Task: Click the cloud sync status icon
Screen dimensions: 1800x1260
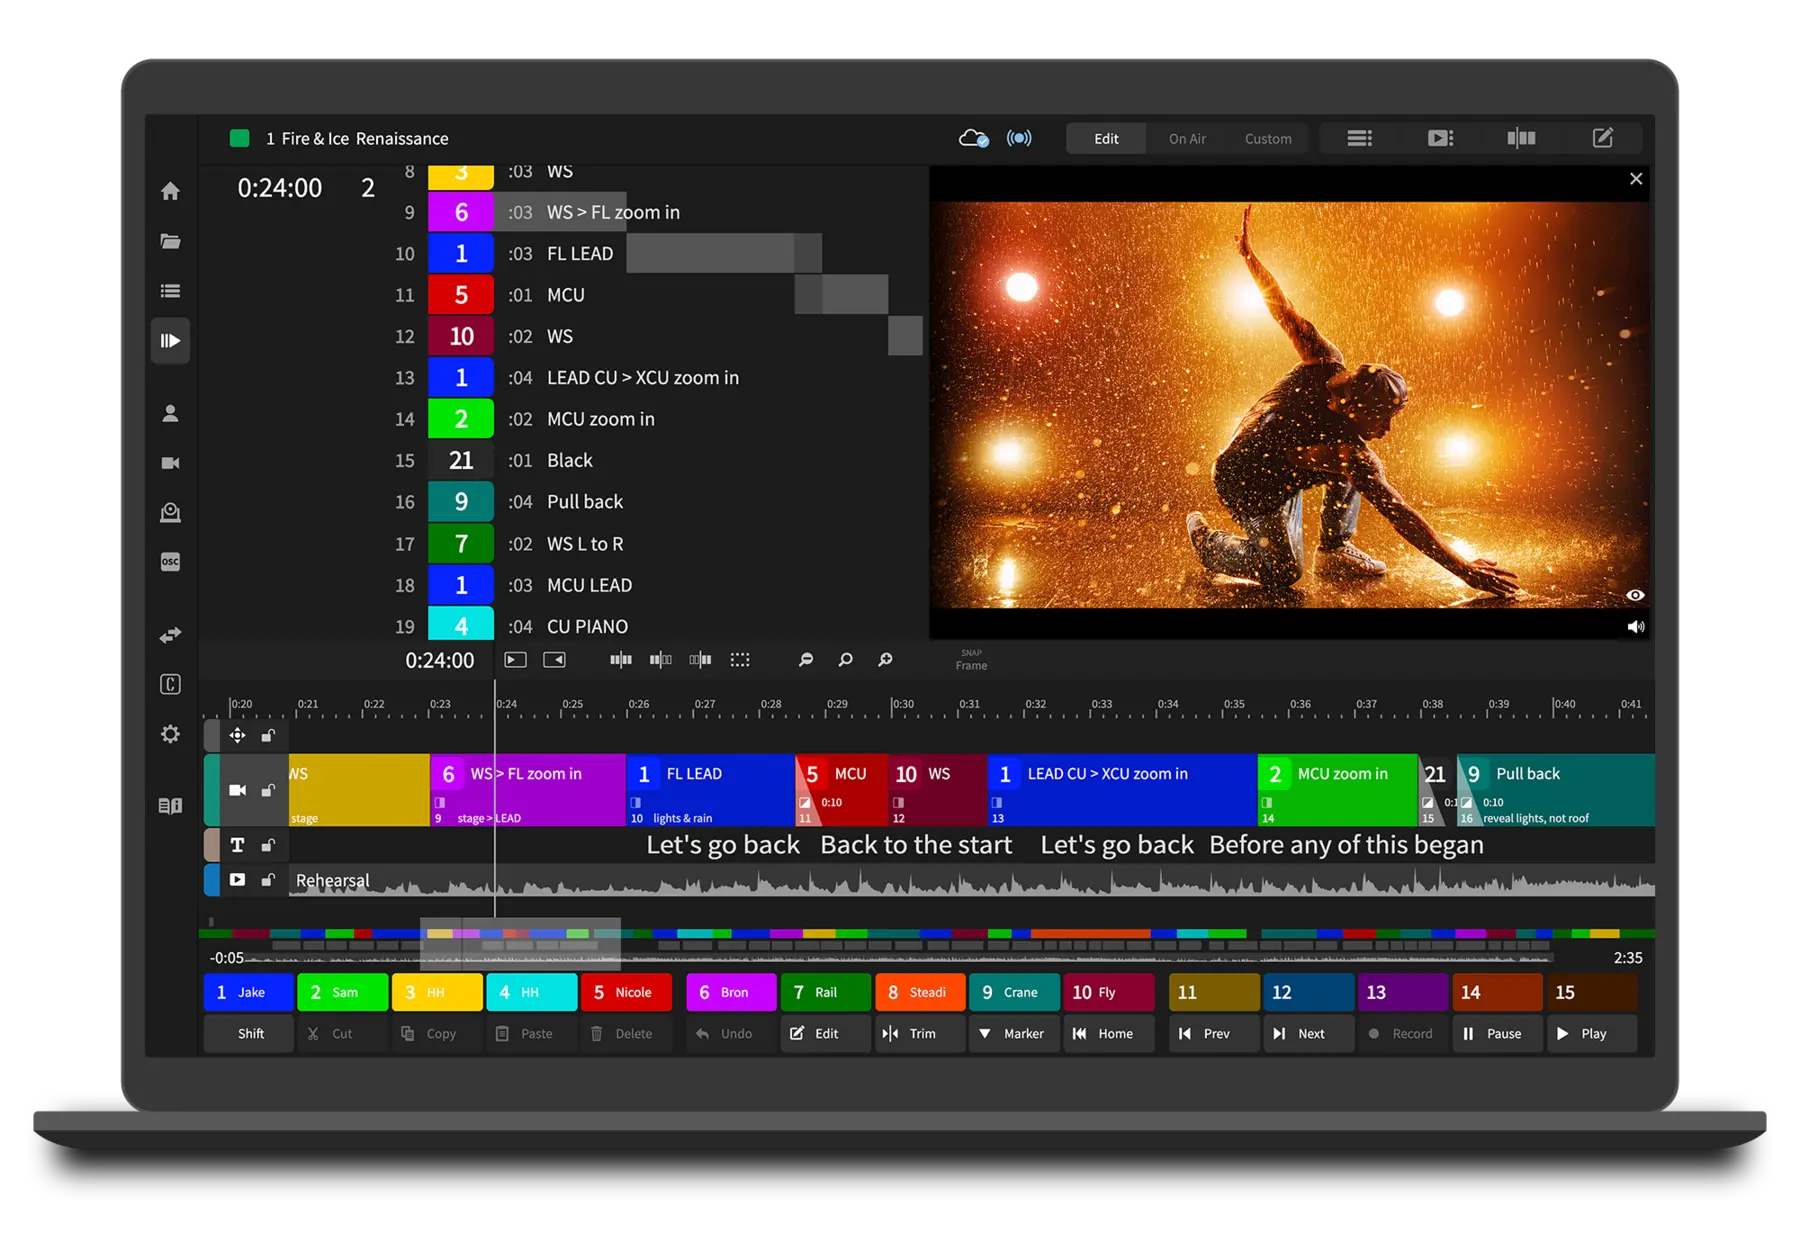Action: point(973,138)
